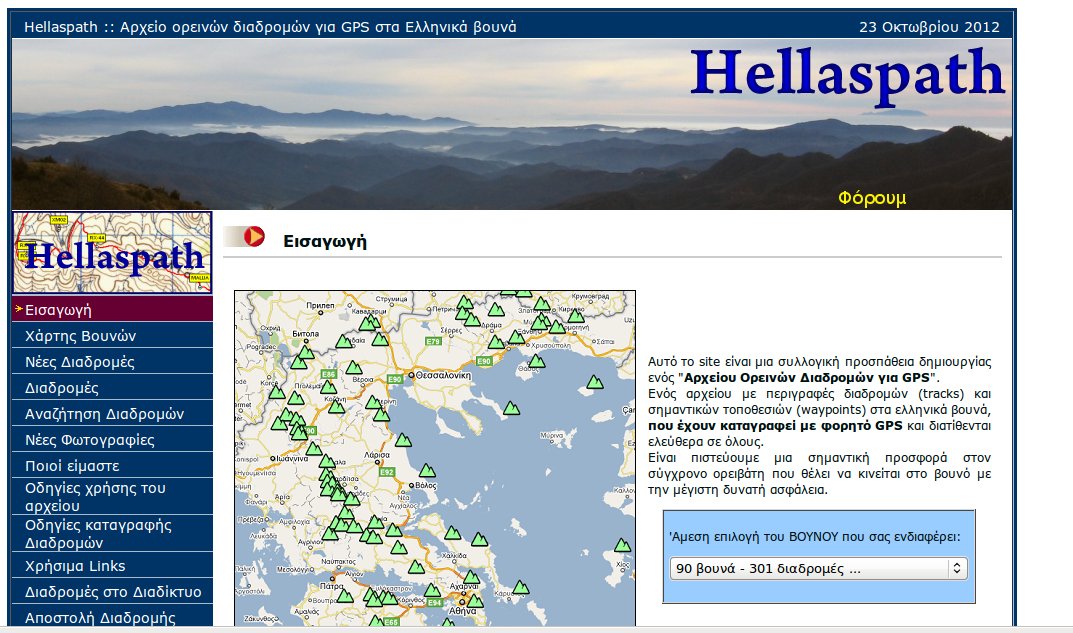
Task: Click the E94 road sign near Αθήνα
Action: [435, 602]
